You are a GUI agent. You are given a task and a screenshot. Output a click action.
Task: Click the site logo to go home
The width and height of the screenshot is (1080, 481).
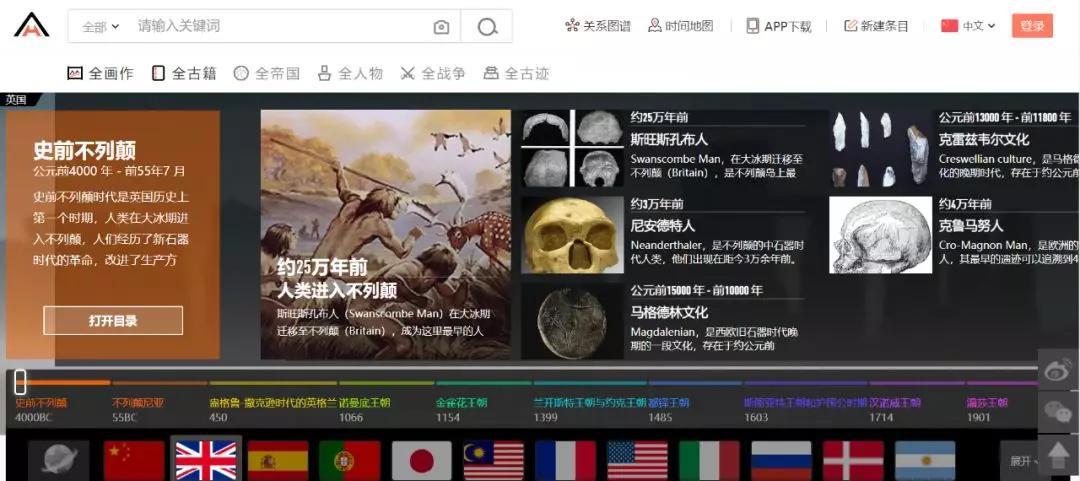[32, 25]
